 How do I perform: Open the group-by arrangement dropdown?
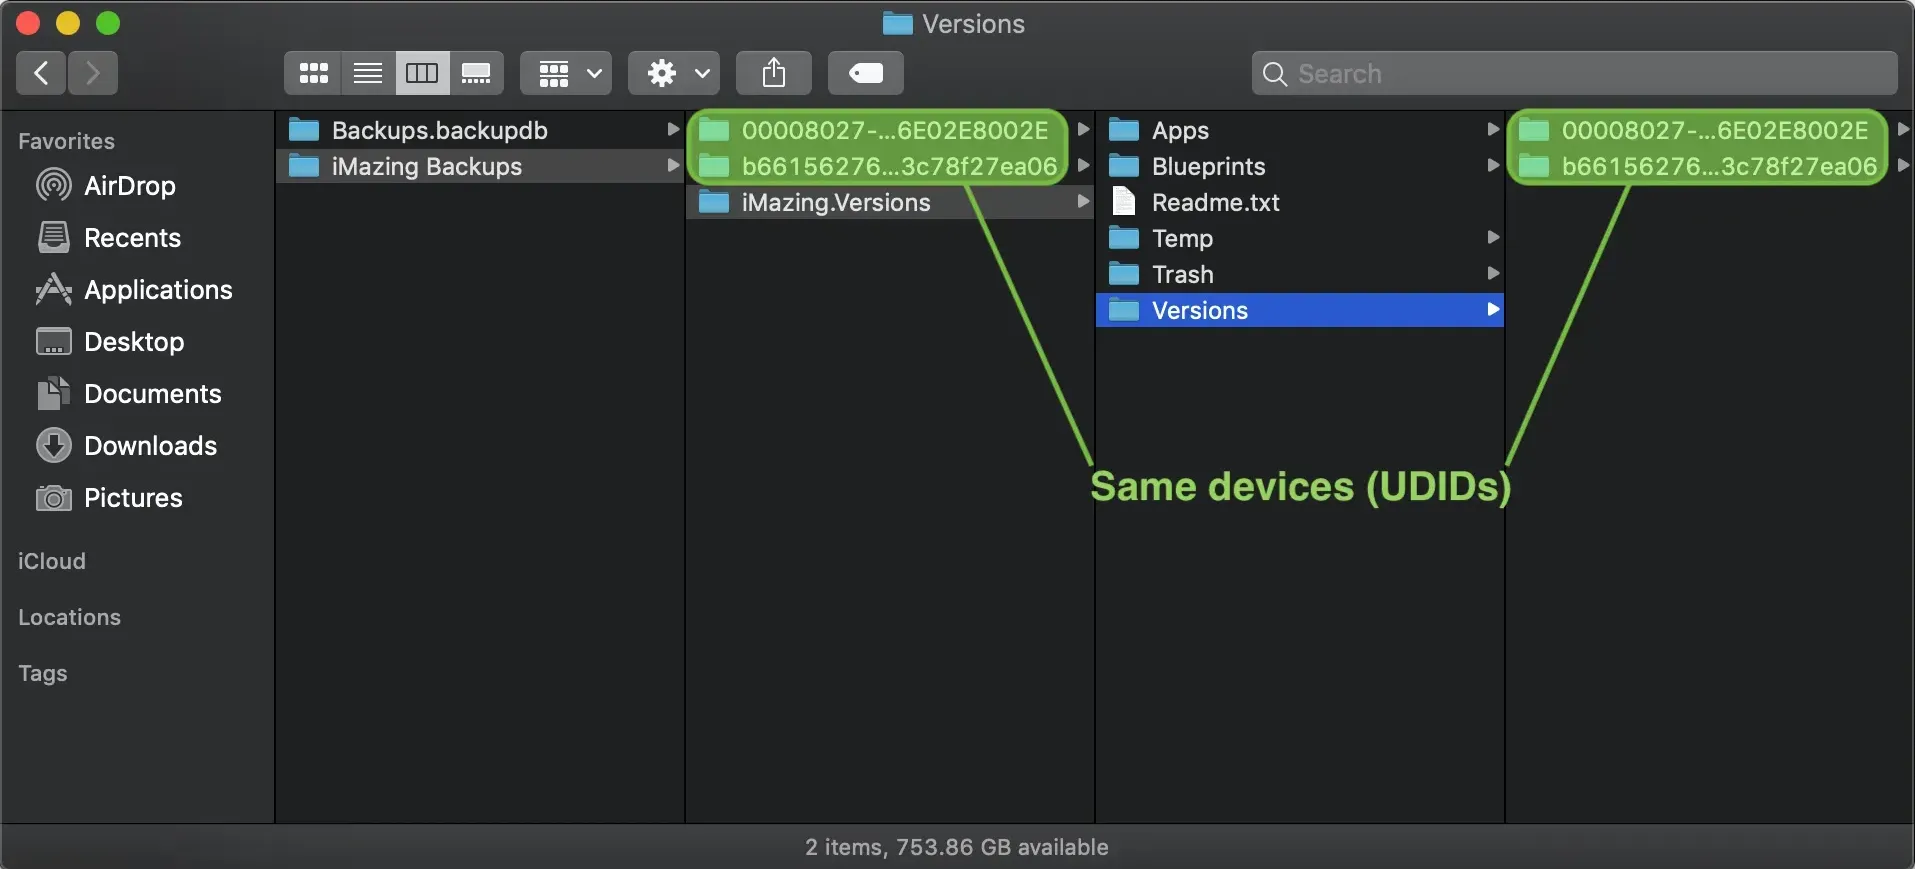pyautogui.click(x=566, y=73)
